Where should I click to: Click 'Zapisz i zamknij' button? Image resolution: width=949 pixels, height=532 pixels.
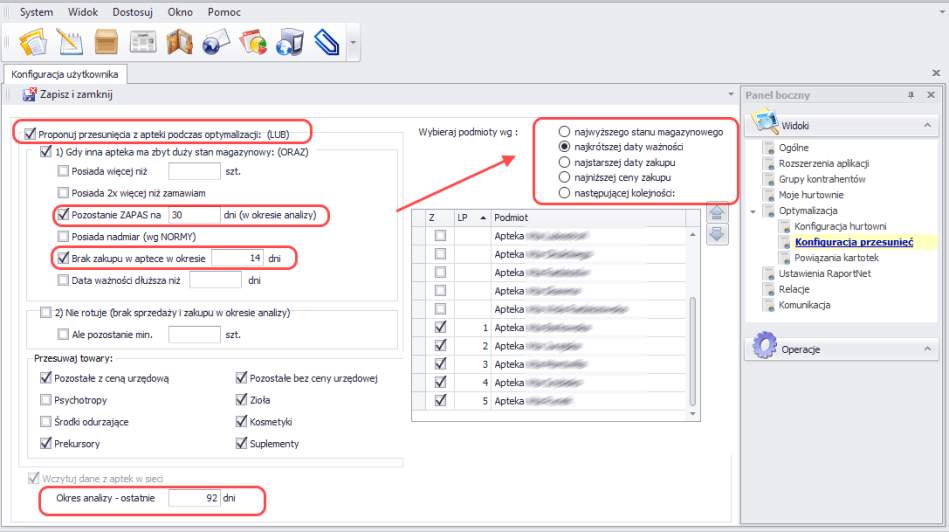67,95
